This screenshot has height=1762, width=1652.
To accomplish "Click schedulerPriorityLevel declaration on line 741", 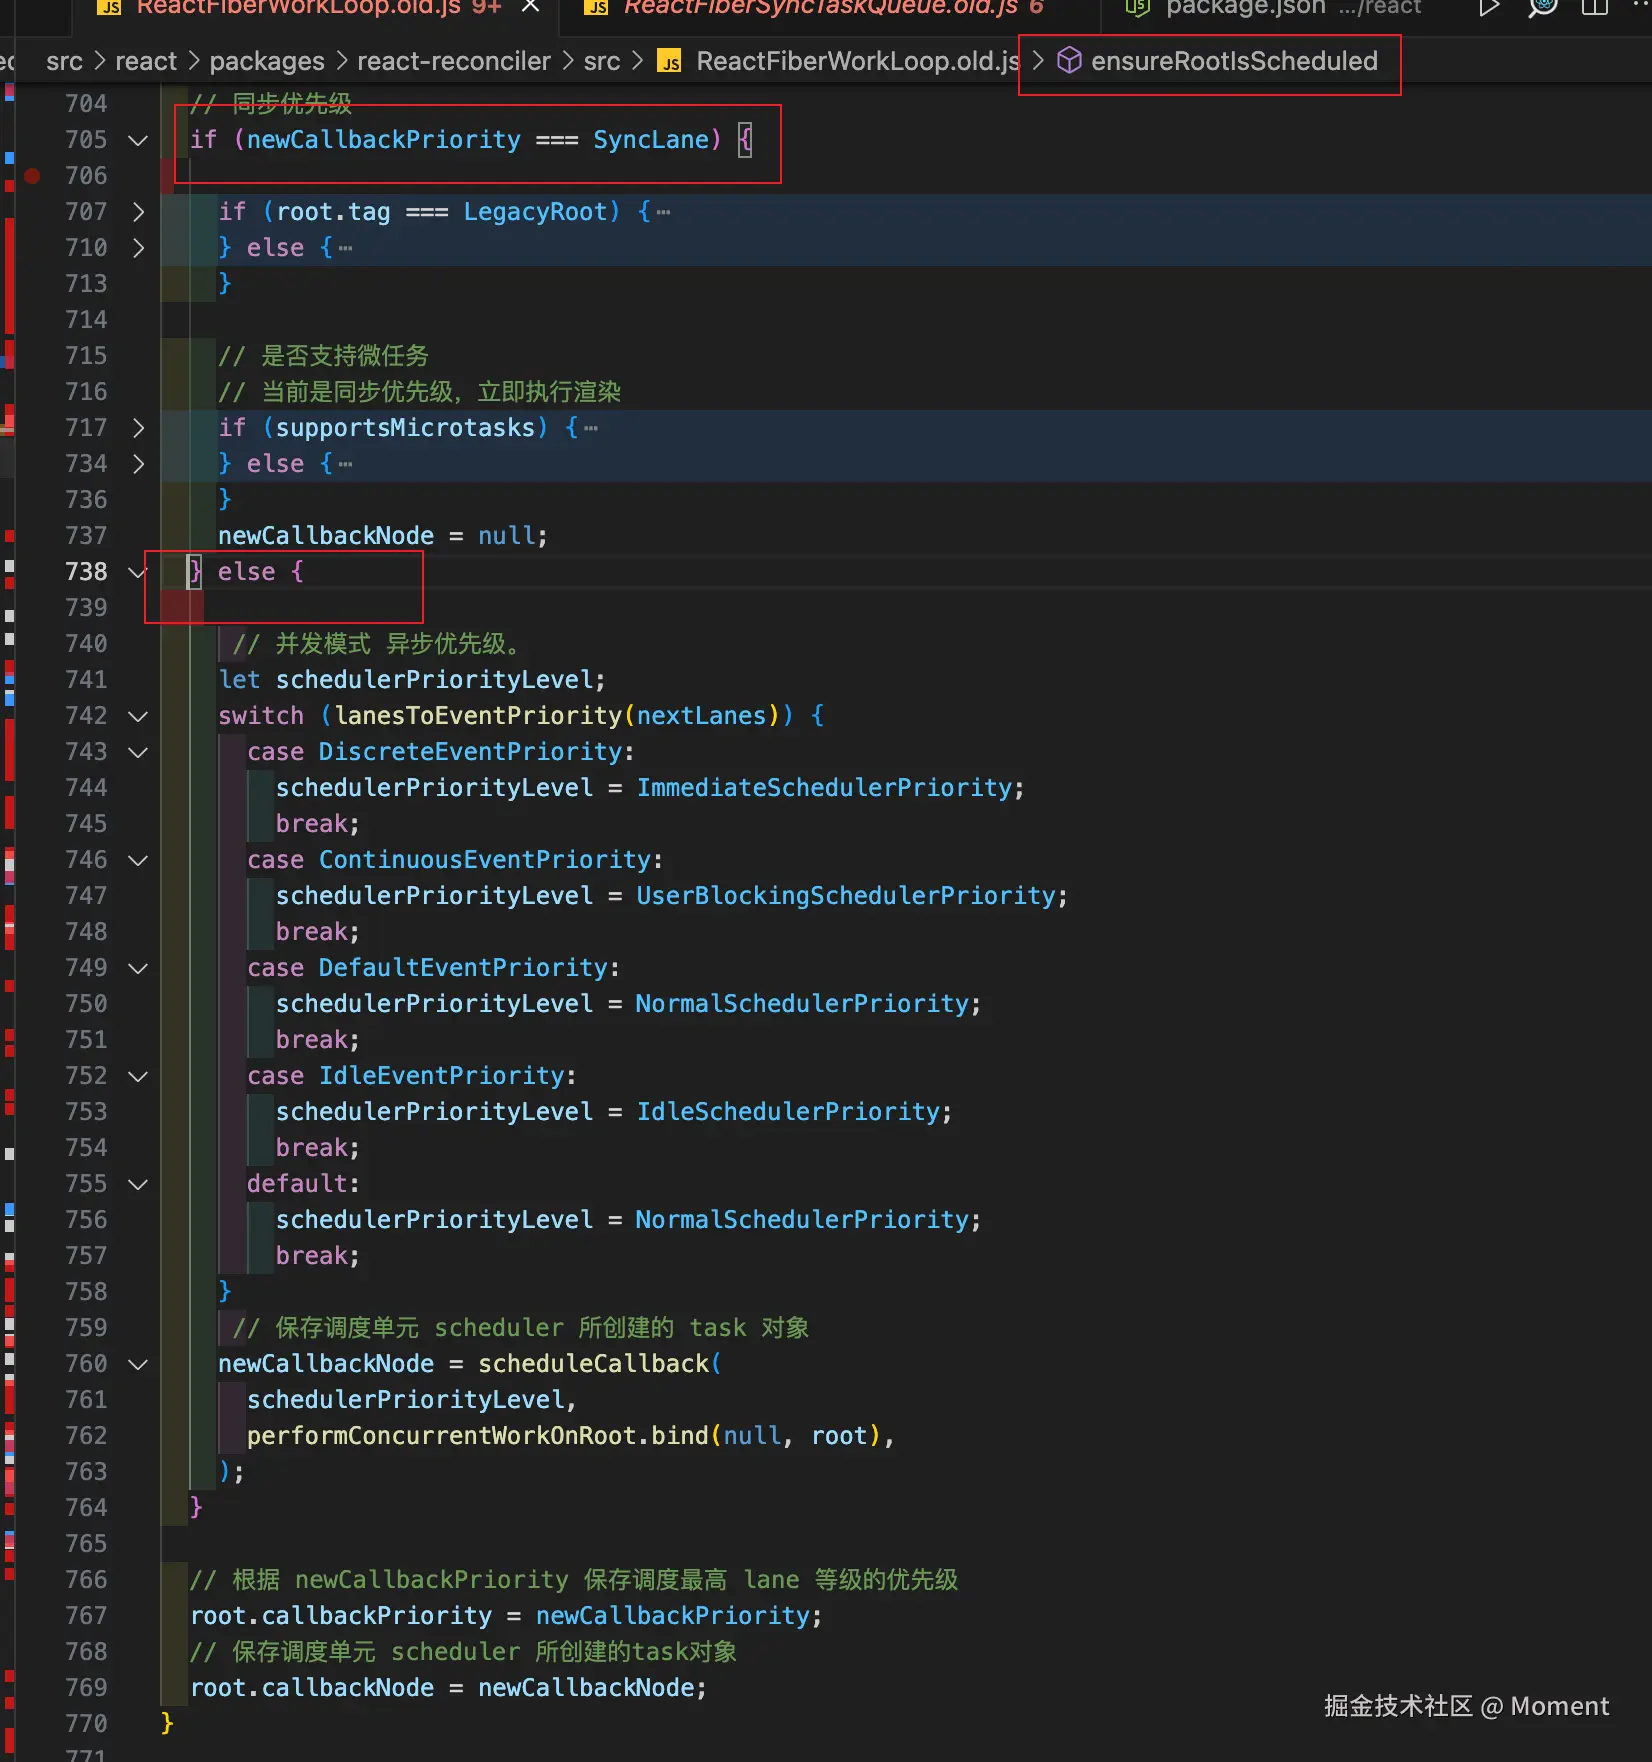I will click(x=434, y=680).
